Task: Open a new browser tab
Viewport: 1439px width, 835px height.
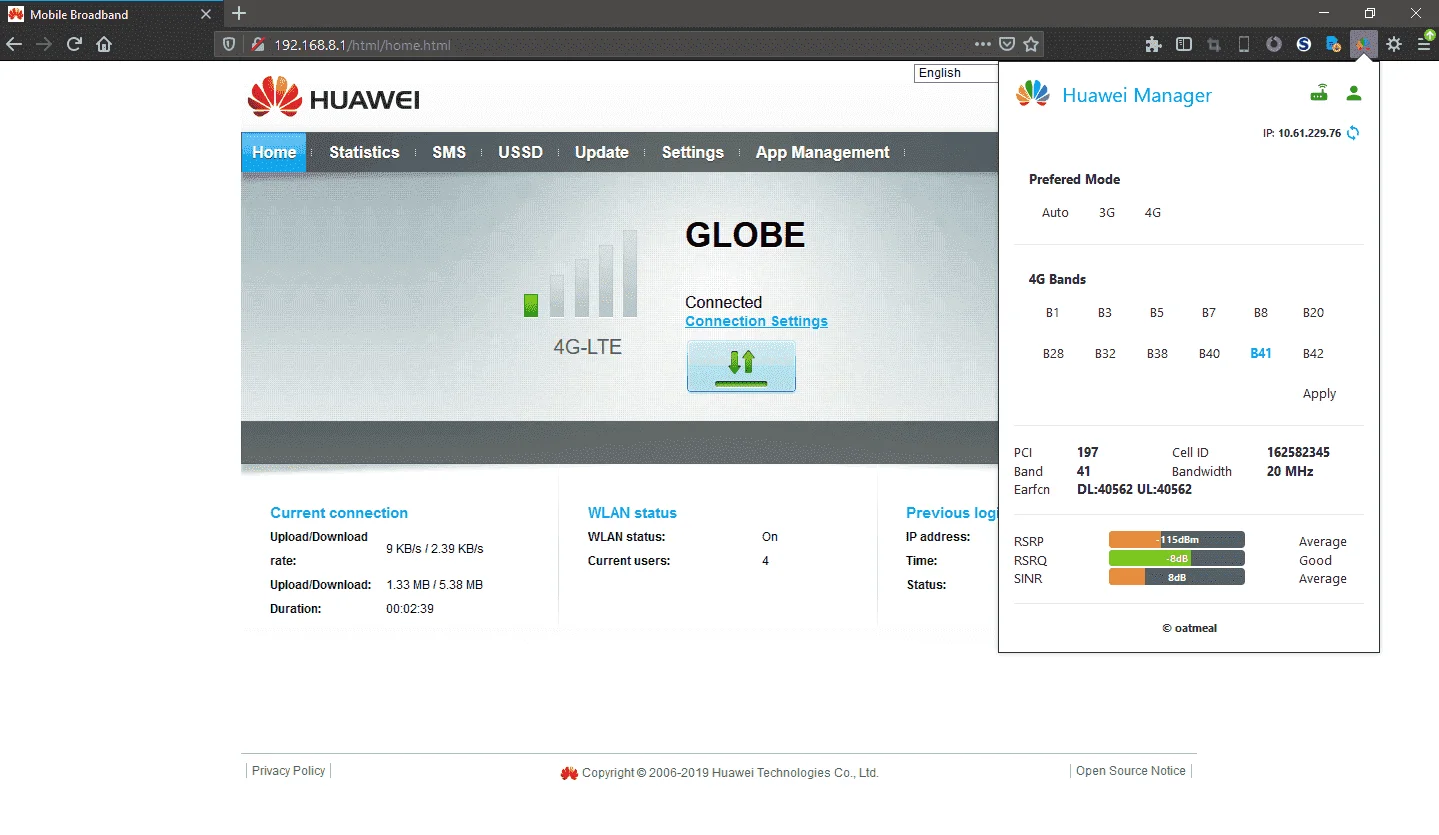Action: 238,14
